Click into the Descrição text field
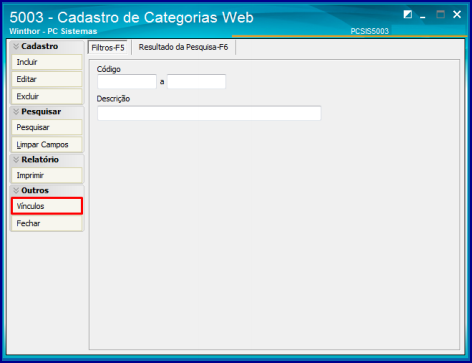Image resolution: width=472 pixels, height=363 pixels. pos(209,113)
